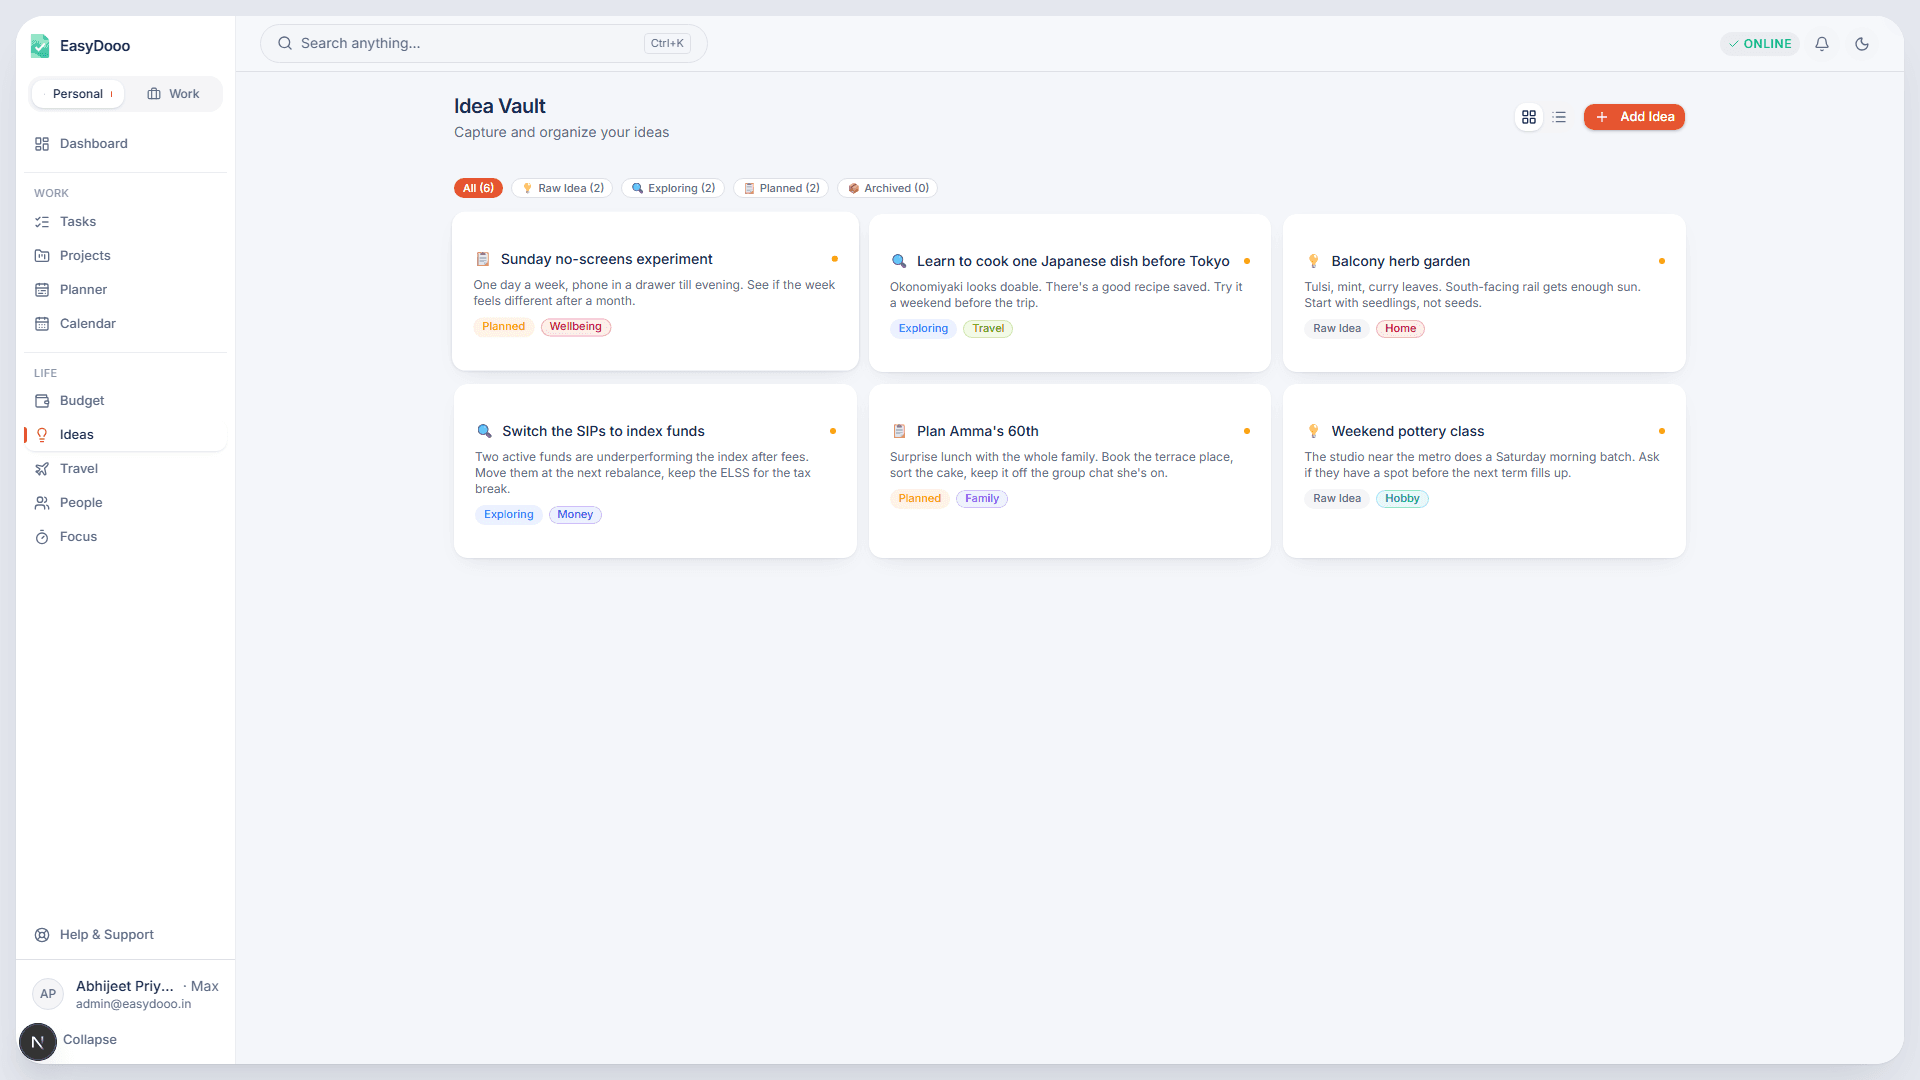The image size is (1920, 1080).
Task: Open the Sunday no-screens experiment card
Action: pos(655,291)
